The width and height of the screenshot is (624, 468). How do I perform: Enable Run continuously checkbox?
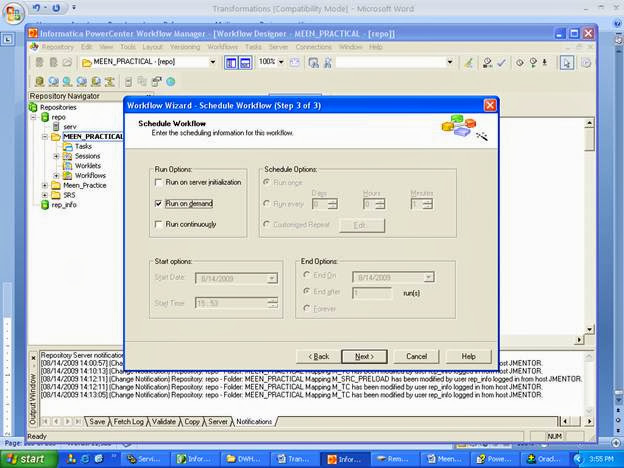pos(158,224)
